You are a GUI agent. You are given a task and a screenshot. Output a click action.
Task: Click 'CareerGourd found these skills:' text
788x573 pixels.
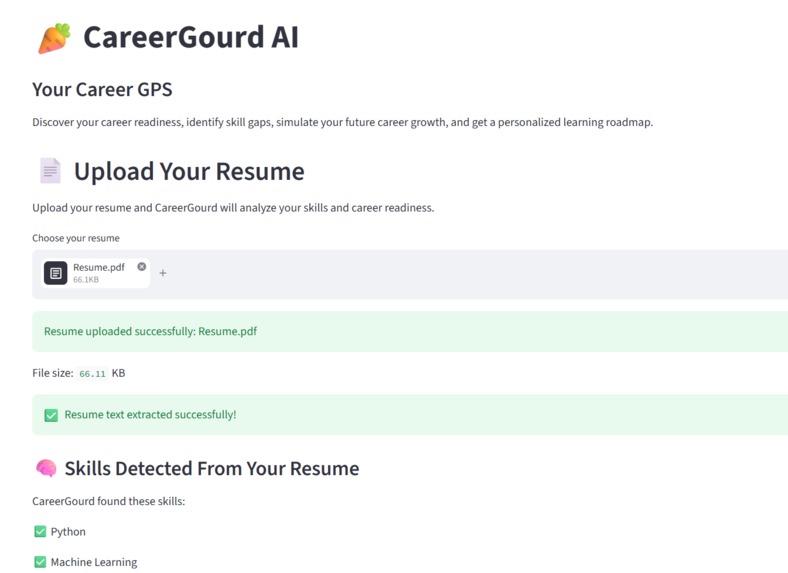point(109,501)
